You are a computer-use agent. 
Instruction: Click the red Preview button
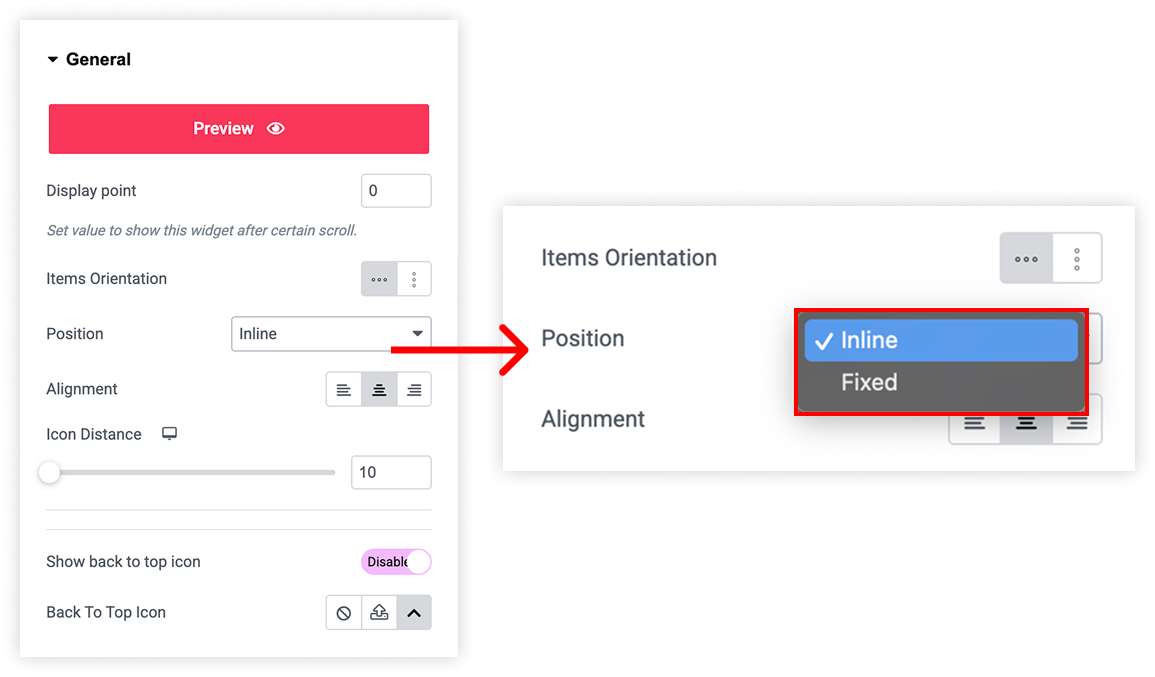click(239, 129)
